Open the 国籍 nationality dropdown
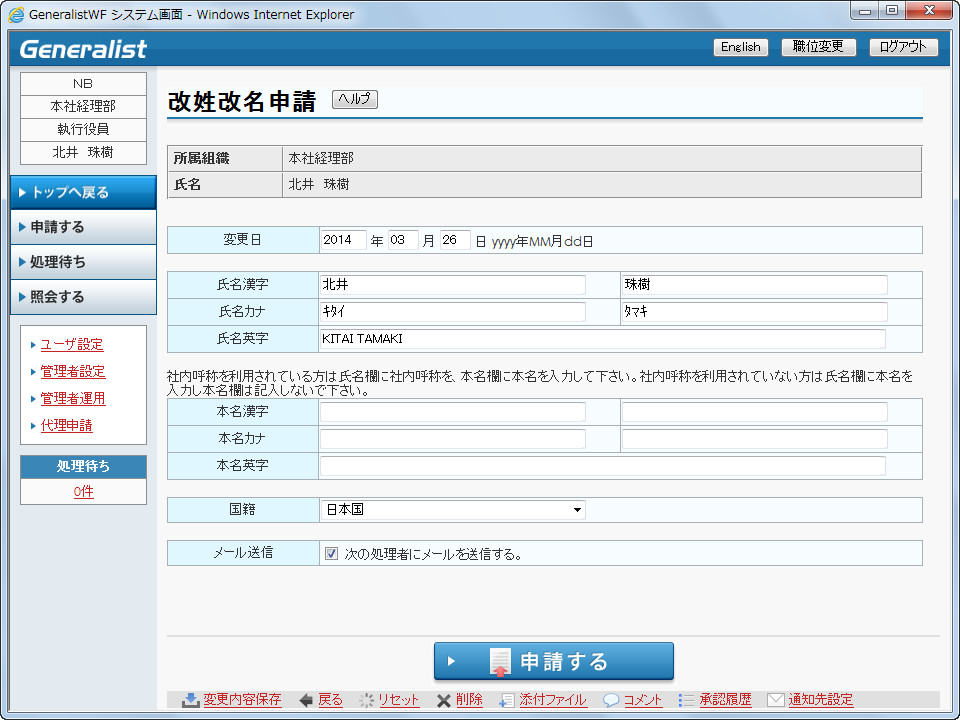 [452, 510]
